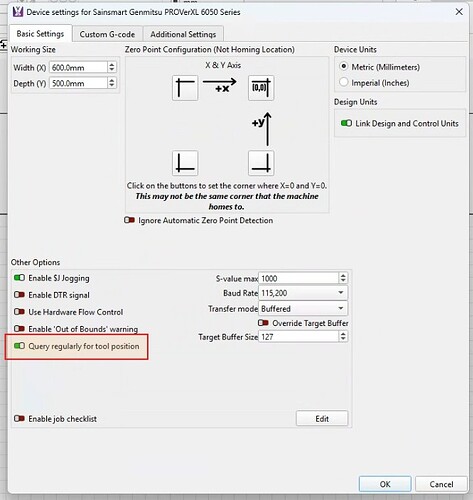Enable the DTR signal switch
Screen dimensions: 473x500
(x=19, y=295)
